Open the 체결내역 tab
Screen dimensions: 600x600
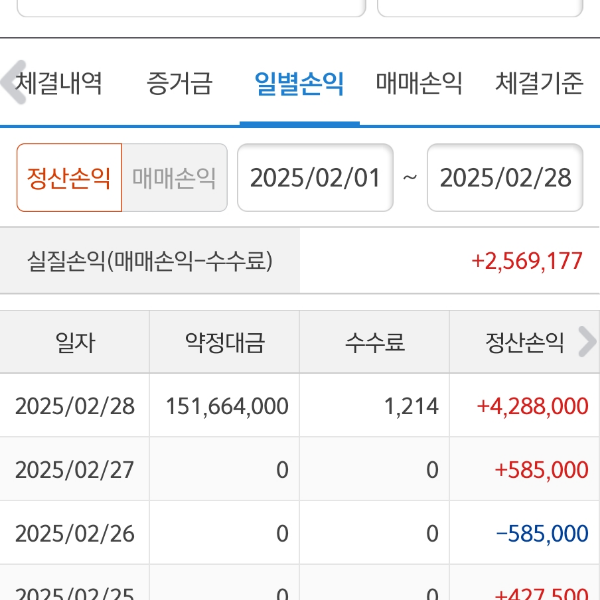(60, 84)
